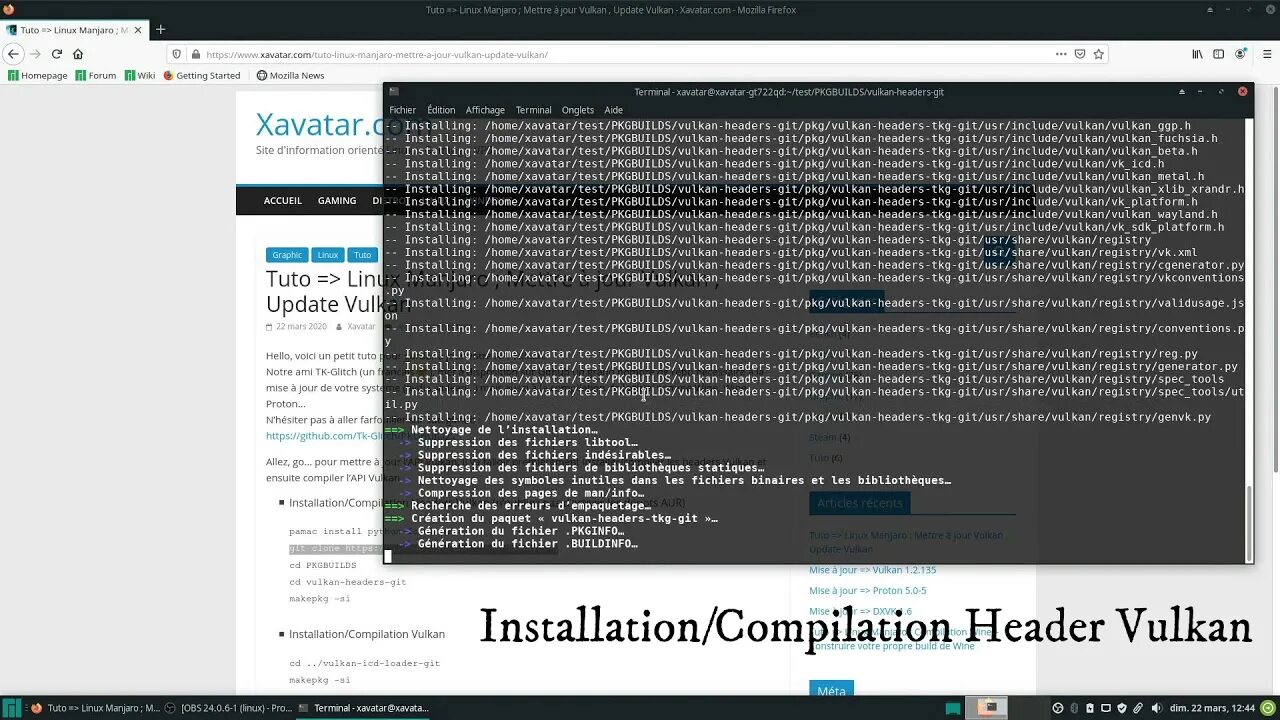Open terminal Fichier menu
1280x720 pixels.
pos(403,110)
